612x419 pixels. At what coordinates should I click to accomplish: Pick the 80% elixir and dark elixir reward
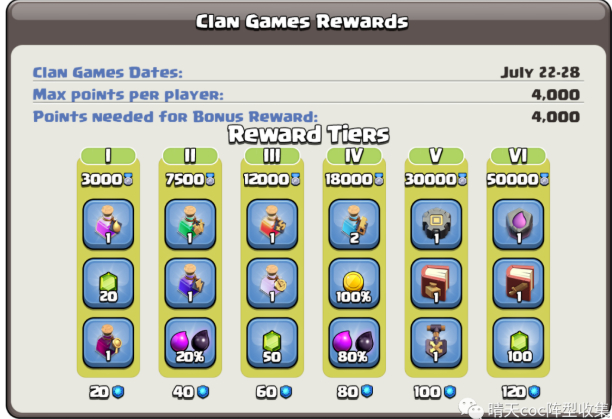pyautogui.click(x=354, y=343)
